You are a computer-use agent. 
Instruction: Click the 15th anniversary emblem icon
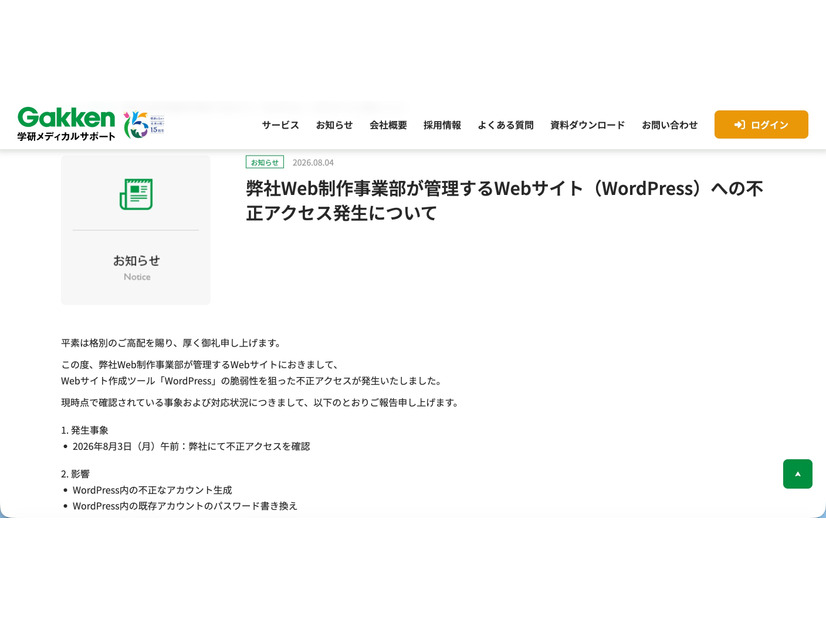(x=144, y=124)
